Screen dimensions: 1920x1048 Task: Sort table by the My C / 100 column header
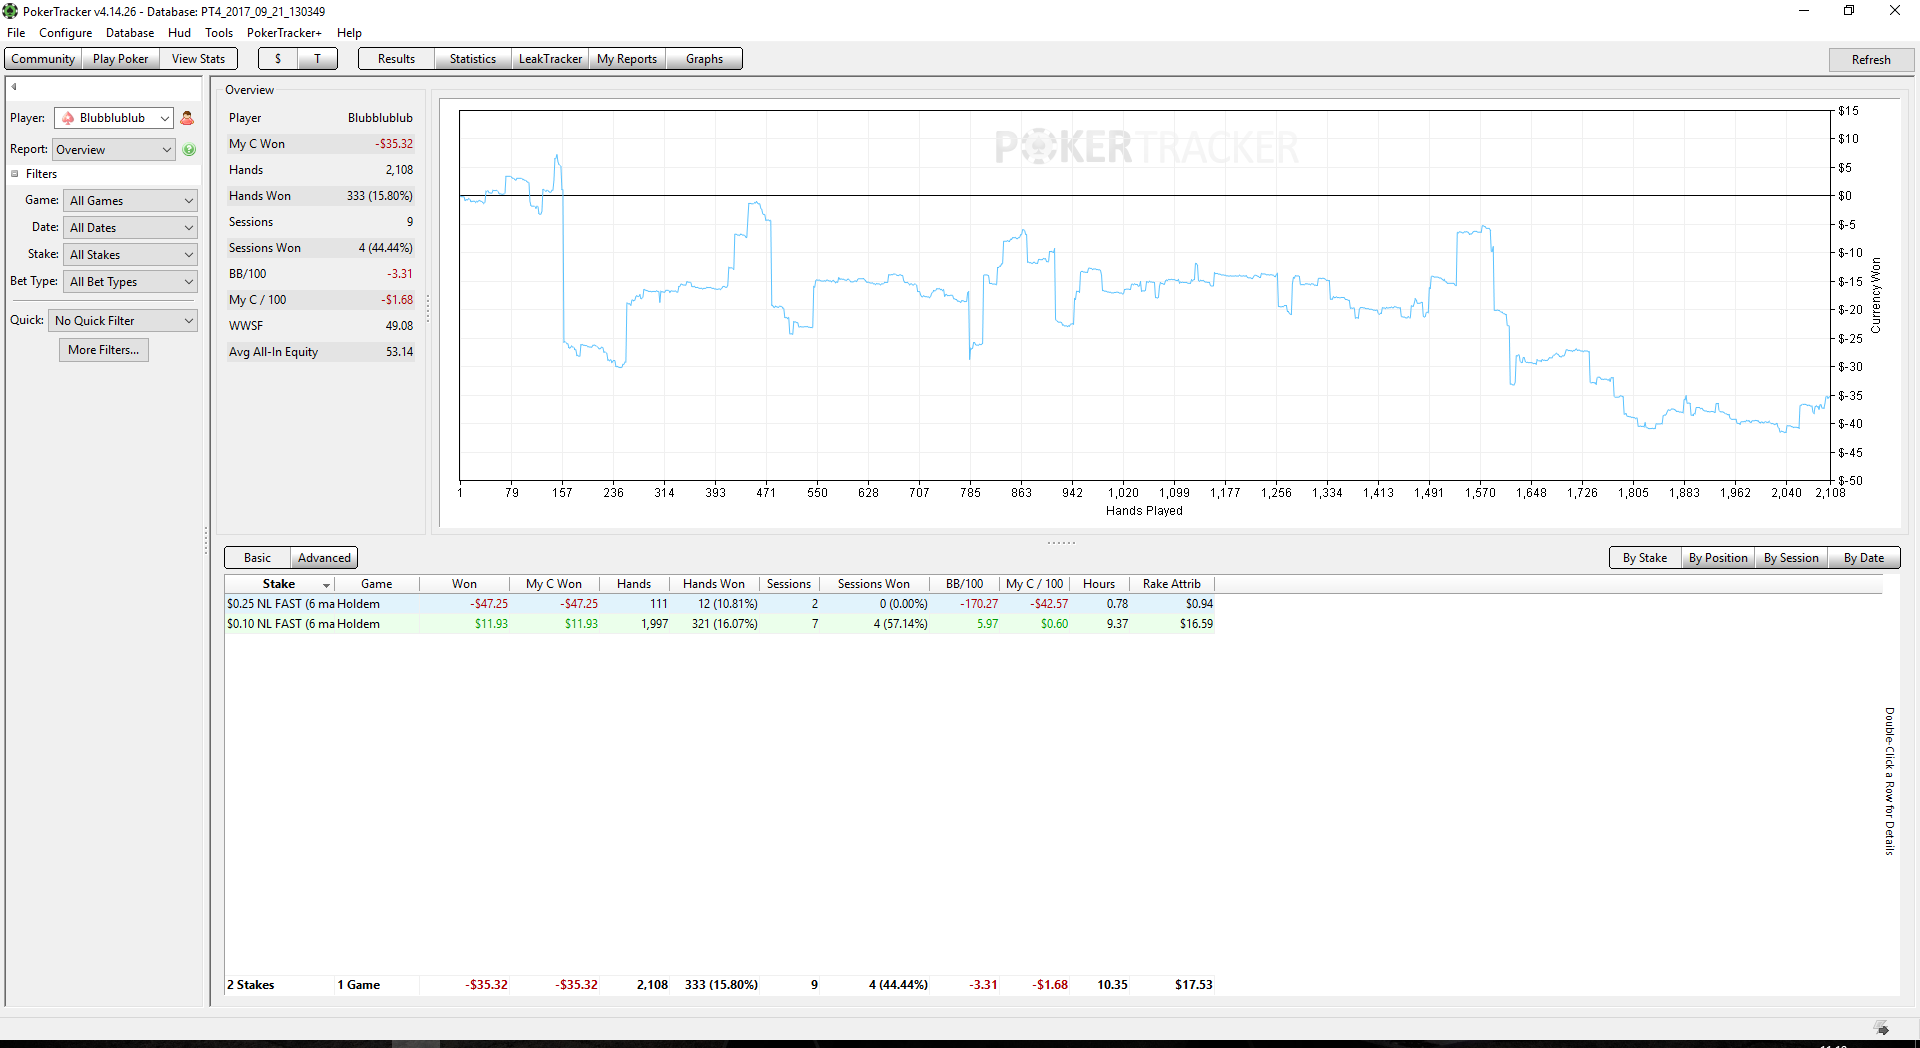coord(1035,584)
